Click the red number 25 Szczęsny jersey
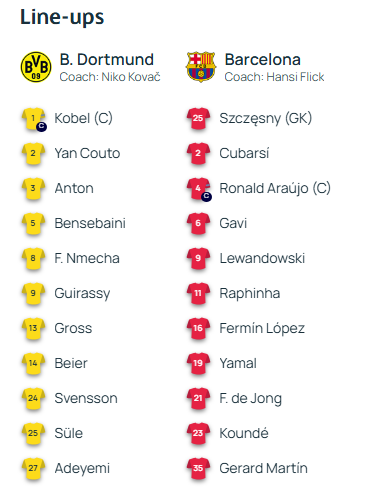This screenshot has width=373, height=495. pos(198,119)
